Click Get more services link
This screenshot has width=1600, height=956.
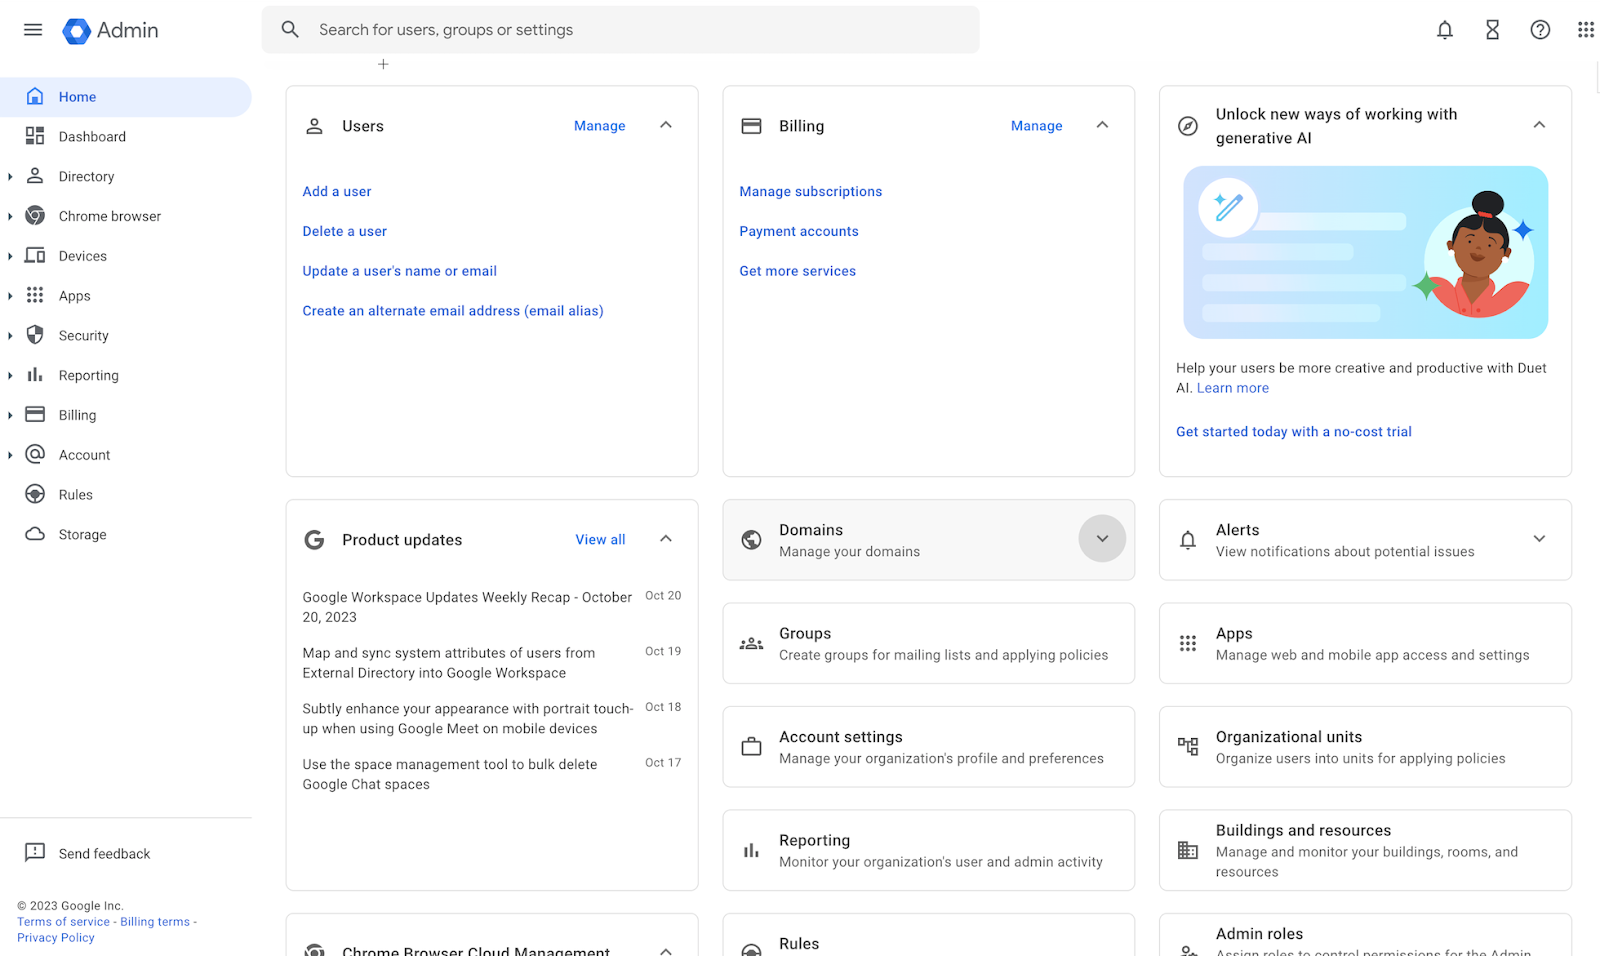(x=798, y=271)
